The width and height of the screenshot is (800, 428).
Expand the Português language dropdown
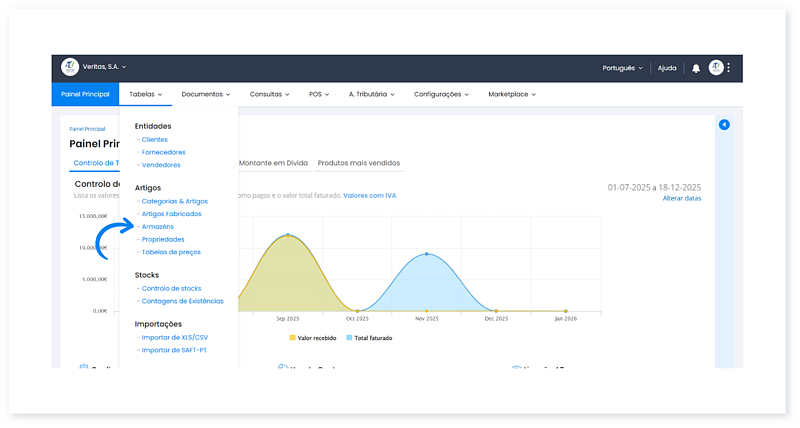[622, 68]
